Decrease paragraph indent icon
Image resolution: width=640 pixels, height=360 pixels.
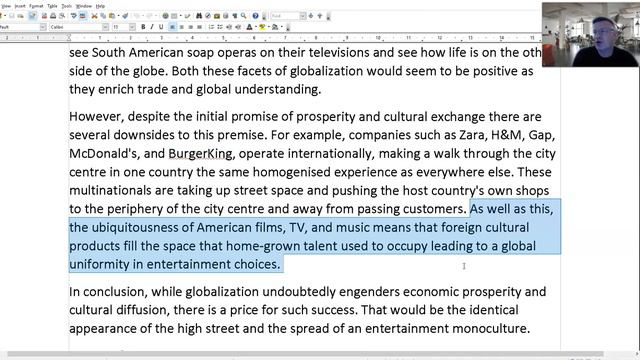229,27
